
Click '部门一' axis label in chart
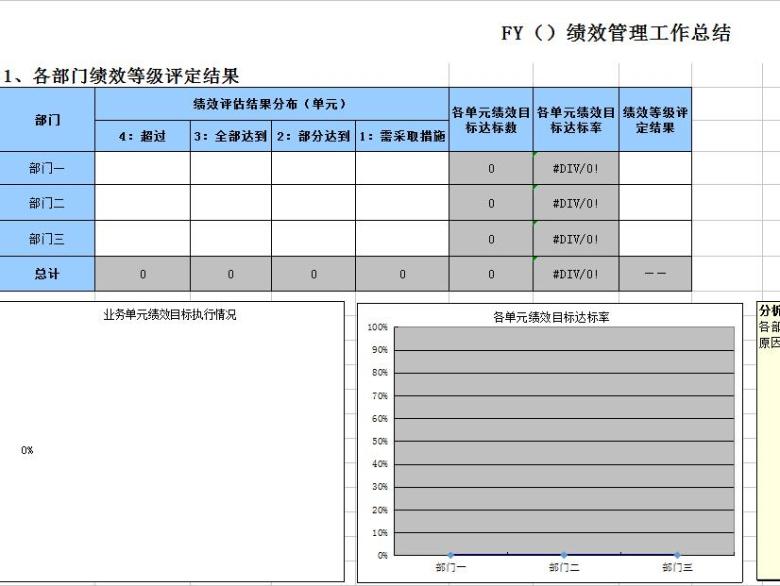(451, 567)
